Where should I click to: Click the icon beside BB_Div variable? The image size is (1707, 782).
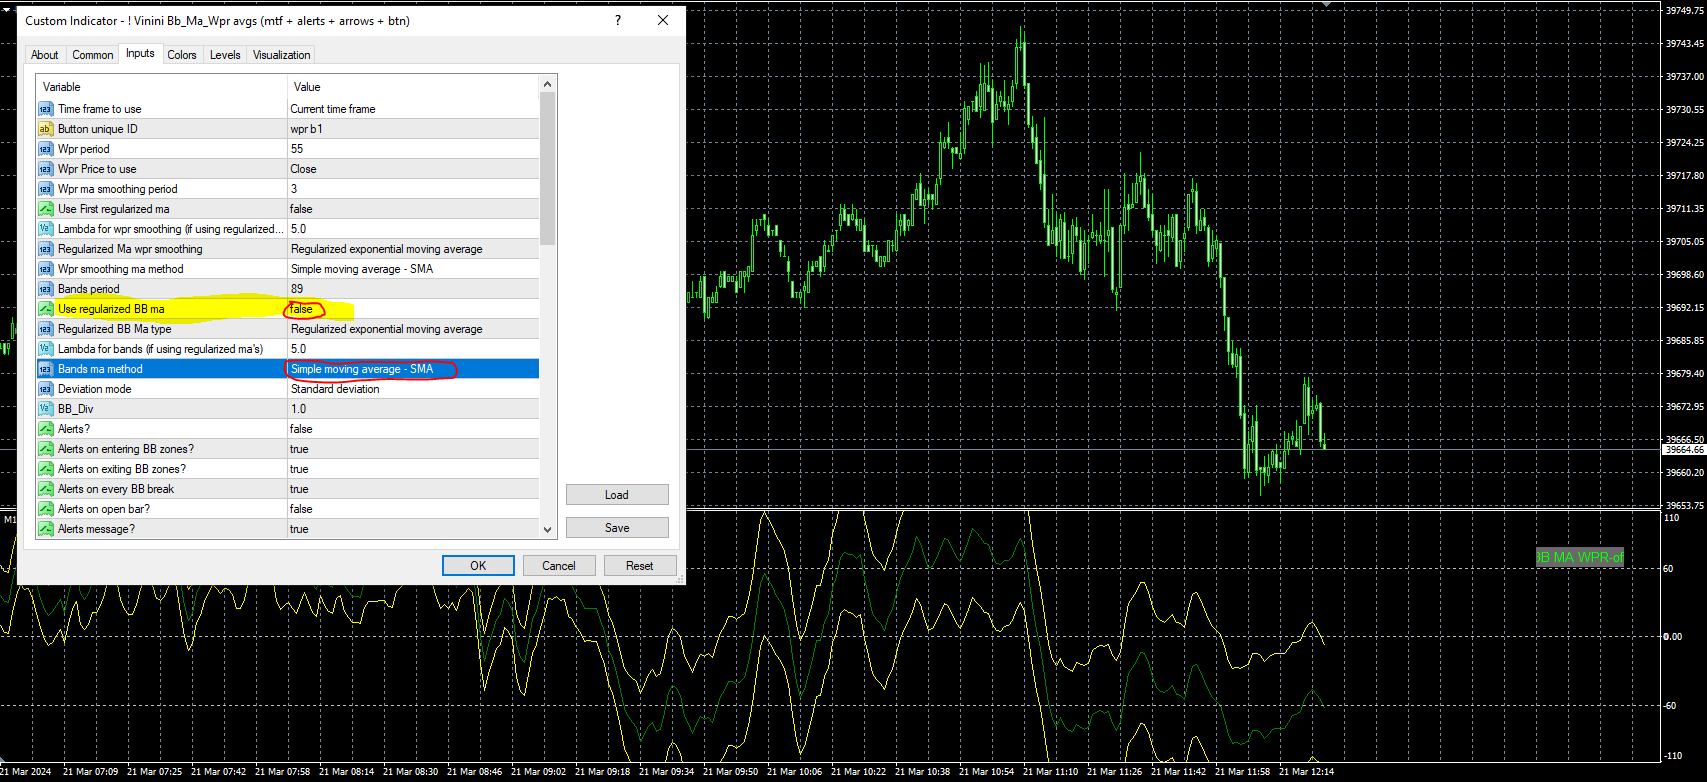(45, 409)
